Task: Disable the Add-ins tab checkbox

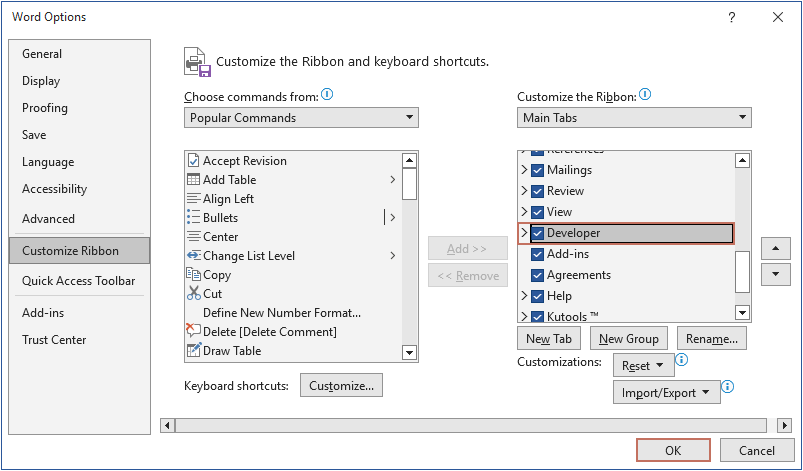Action: click(x=538, y=254)
